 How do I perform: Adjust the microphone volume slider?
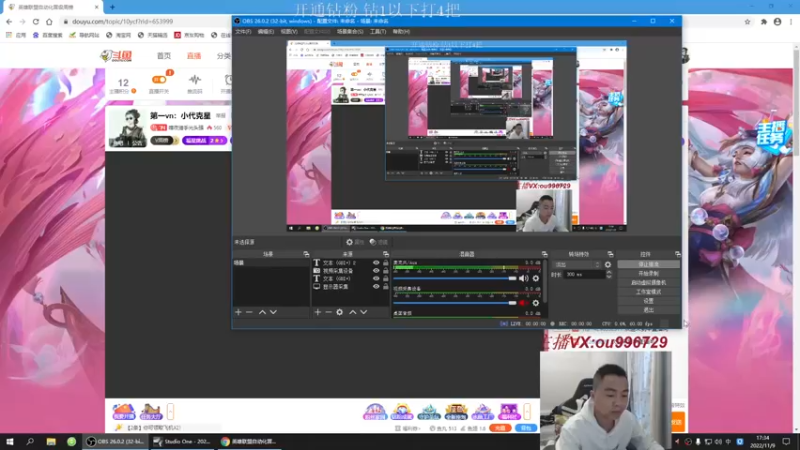[x=455, y=279]
